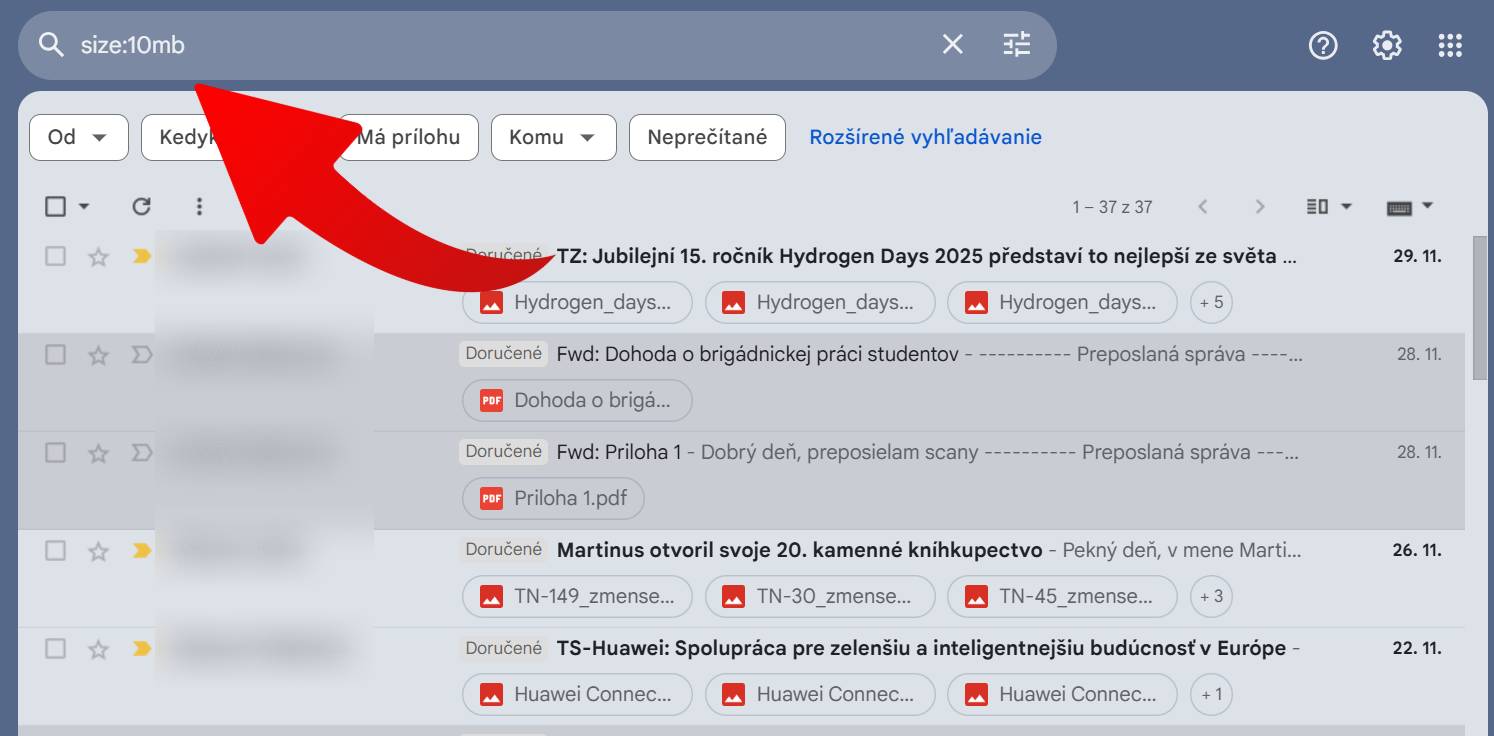Open the TN-149_zmense image attachment
The height and width of the screenshot is (736, 1494).
577,596
